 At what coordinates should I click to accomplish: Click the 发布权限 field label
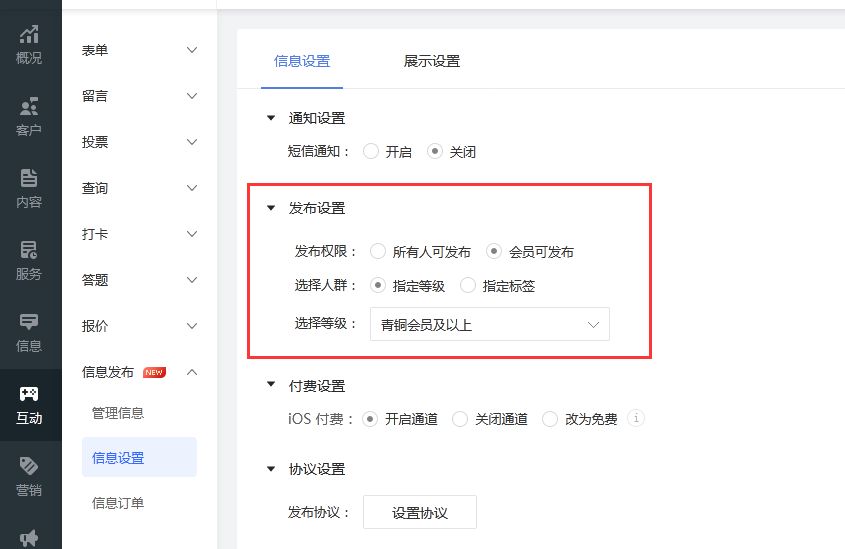tap(325, 252)
